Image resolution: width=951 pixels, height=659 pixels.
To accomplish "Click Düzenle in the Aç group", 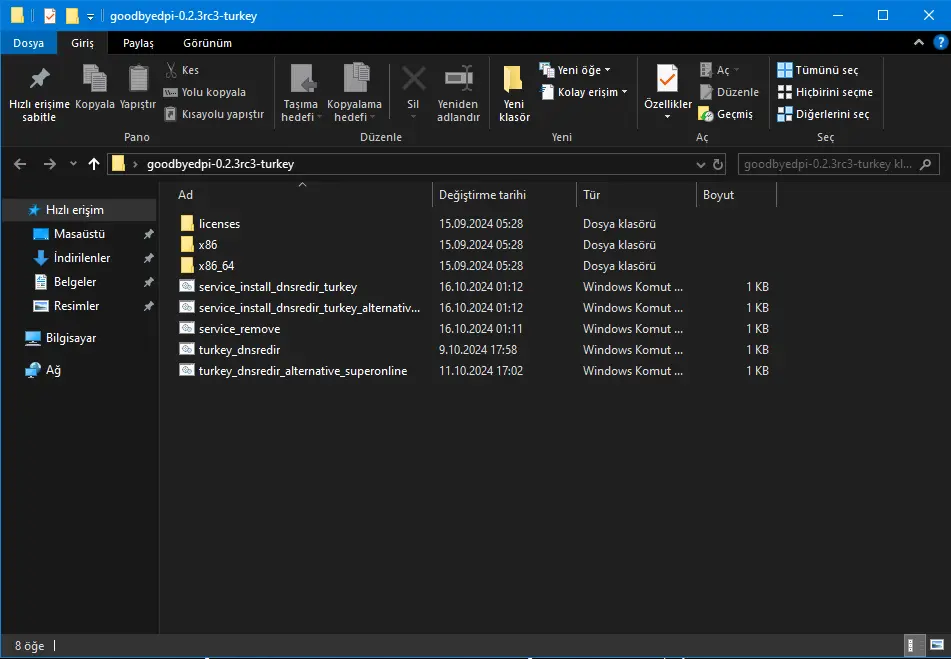I will tap(729, 92).
